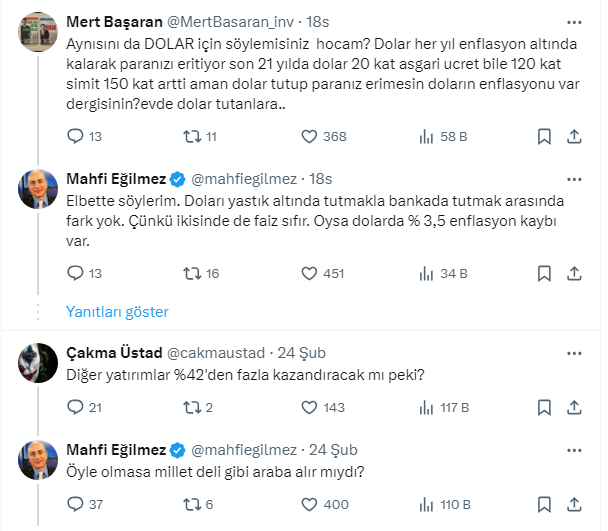View analytics showing 110 B views

(428, 504)
